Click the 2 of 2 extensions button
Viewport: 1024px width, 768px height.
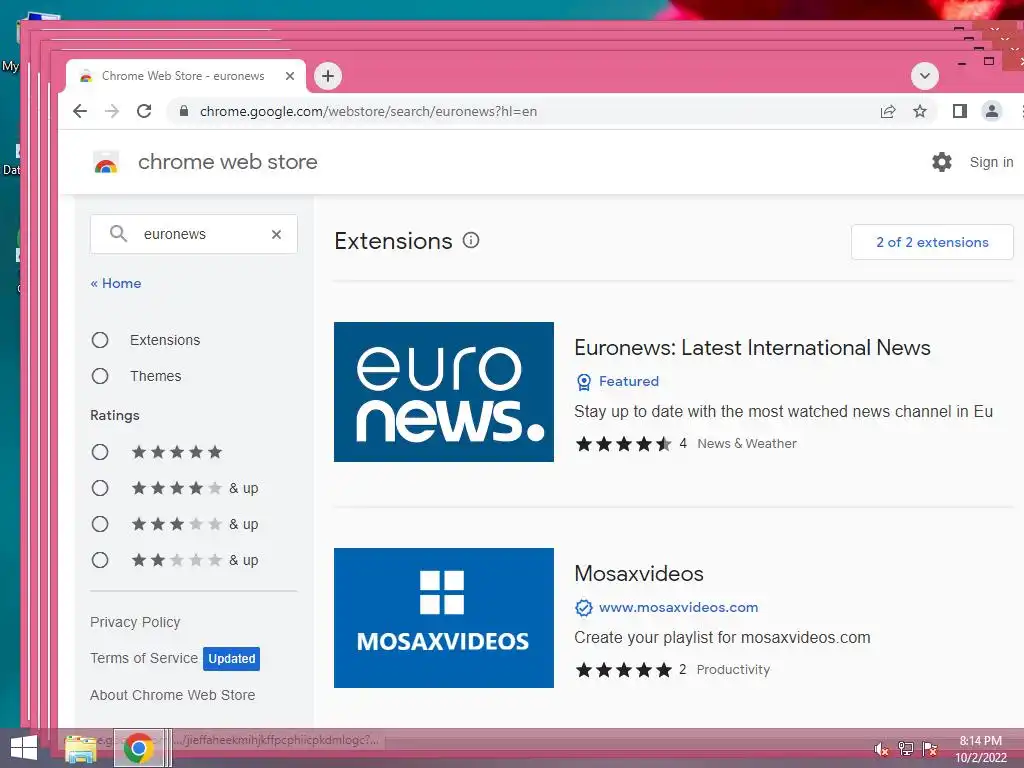tap(932, 242)
